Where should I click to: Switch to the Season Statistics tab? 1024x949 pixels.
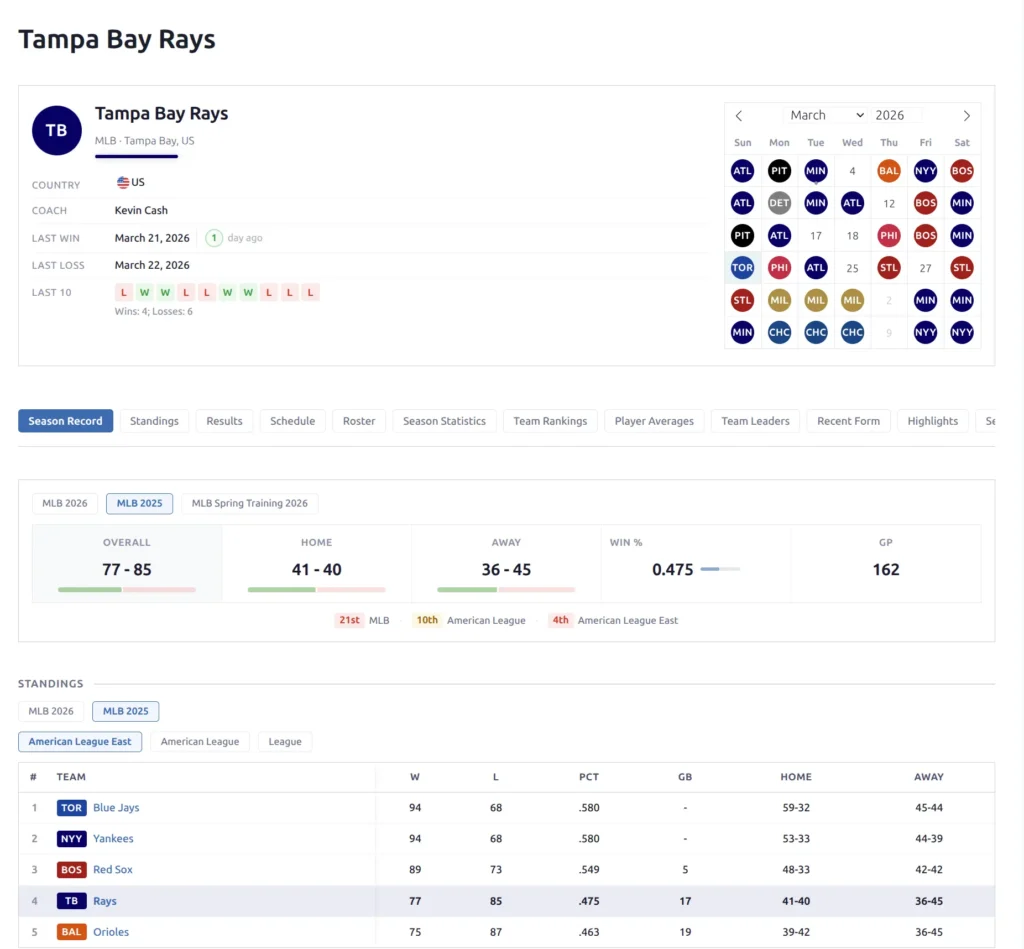pyautogui.click(x=444, y=421)
